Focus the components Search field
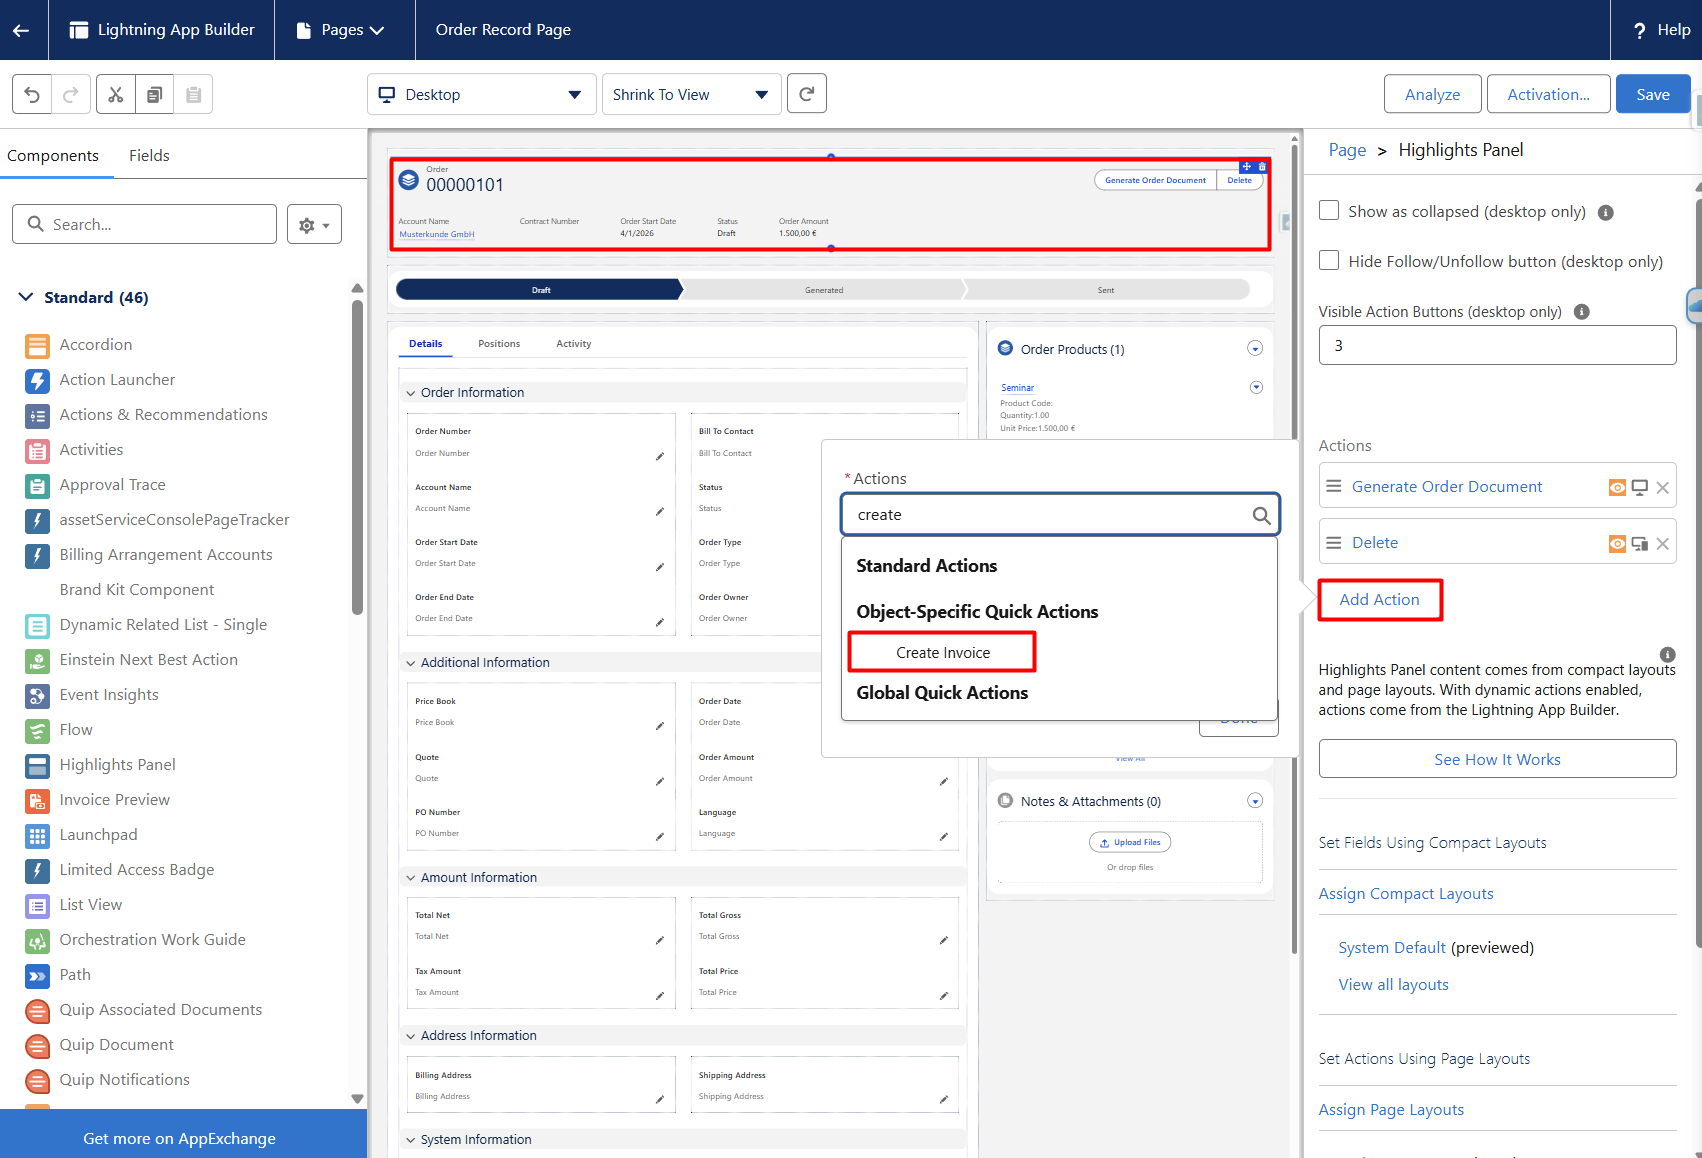The width and height of the screenshot is (1702, 1158). coord(144,224)
